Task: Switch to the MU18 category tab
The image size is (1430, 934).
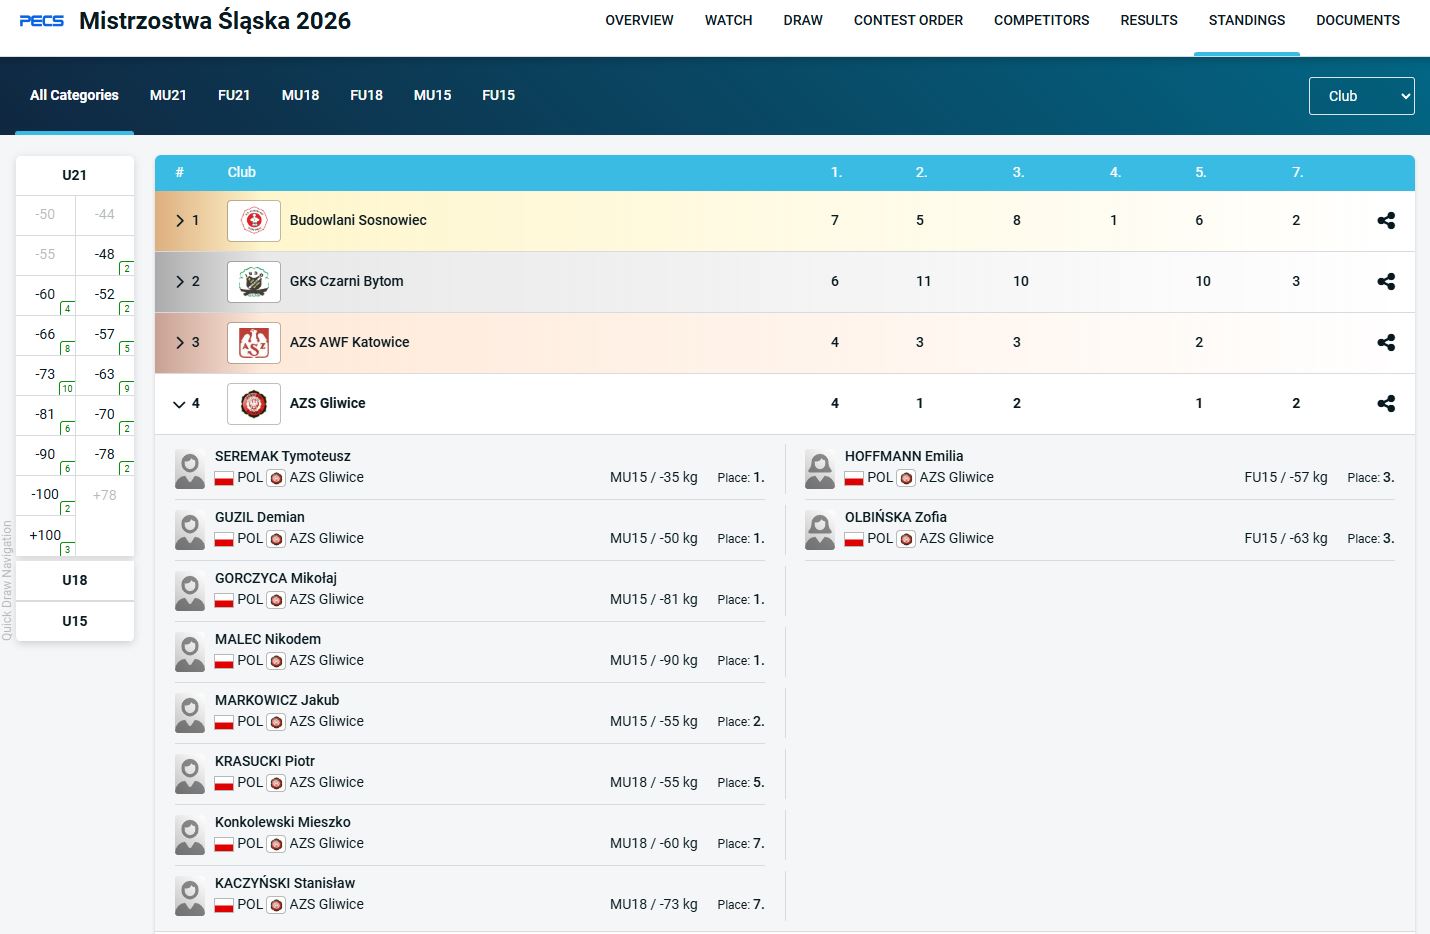Action: click(x=300, y=95)
